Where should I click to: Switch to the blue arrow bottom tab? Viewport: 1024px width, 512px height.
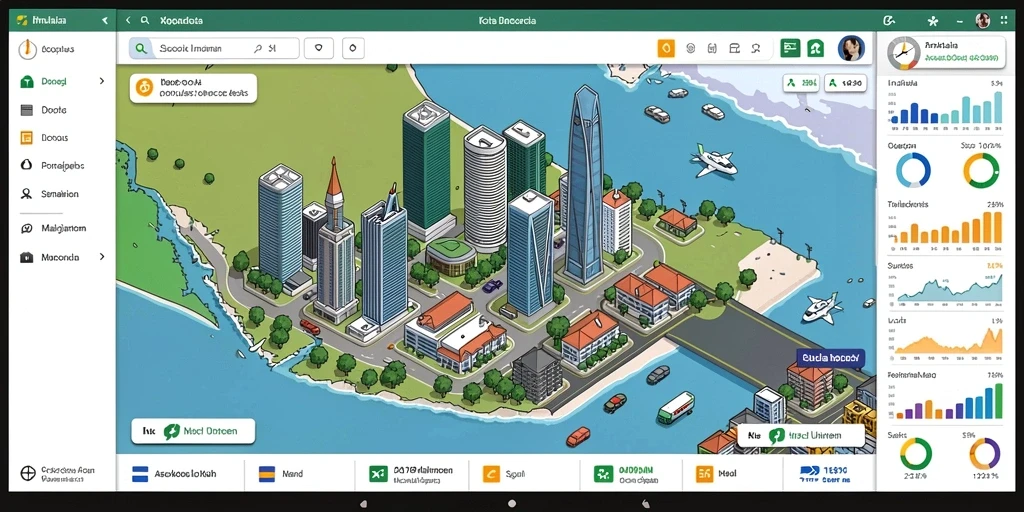pos(824,473)
